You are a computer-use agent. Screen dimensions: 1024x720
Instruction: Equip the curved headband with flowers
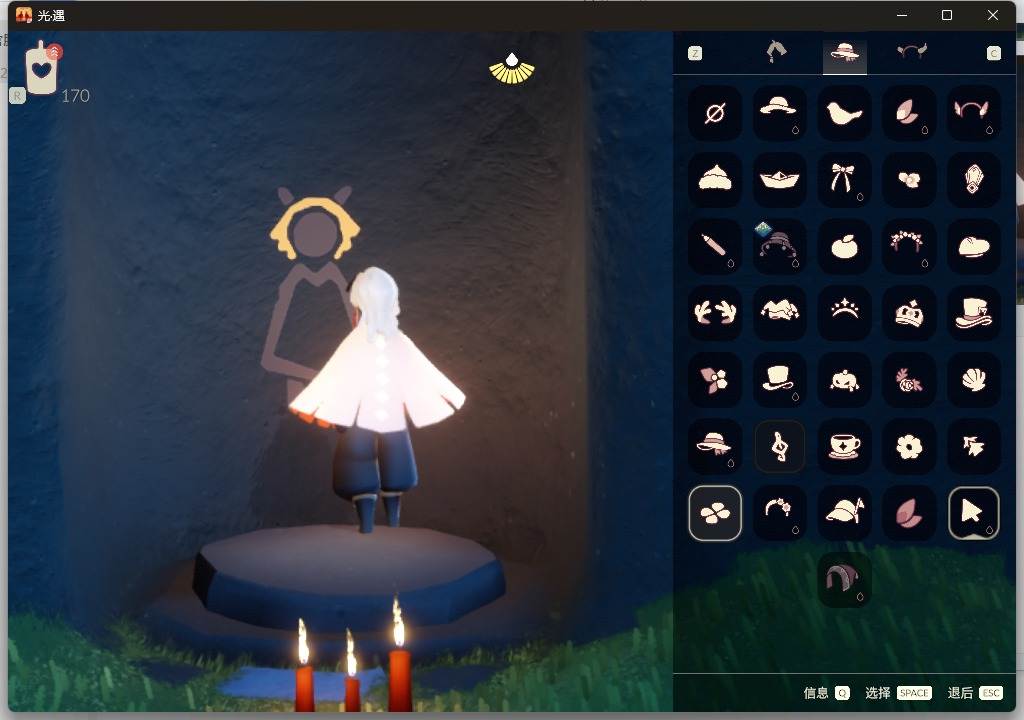pyautogui.click(x=779, y=513)
